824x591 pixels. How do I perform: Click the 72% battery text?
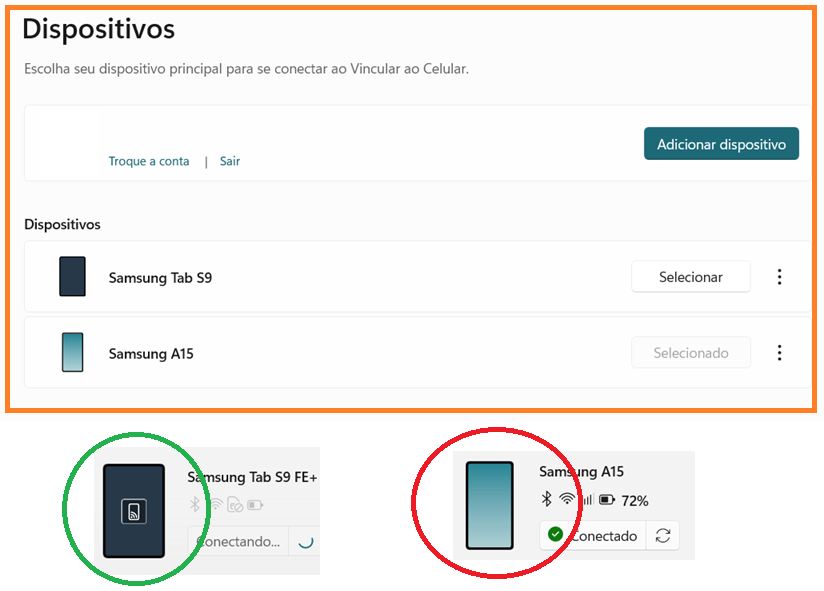(x=635, y=501)
